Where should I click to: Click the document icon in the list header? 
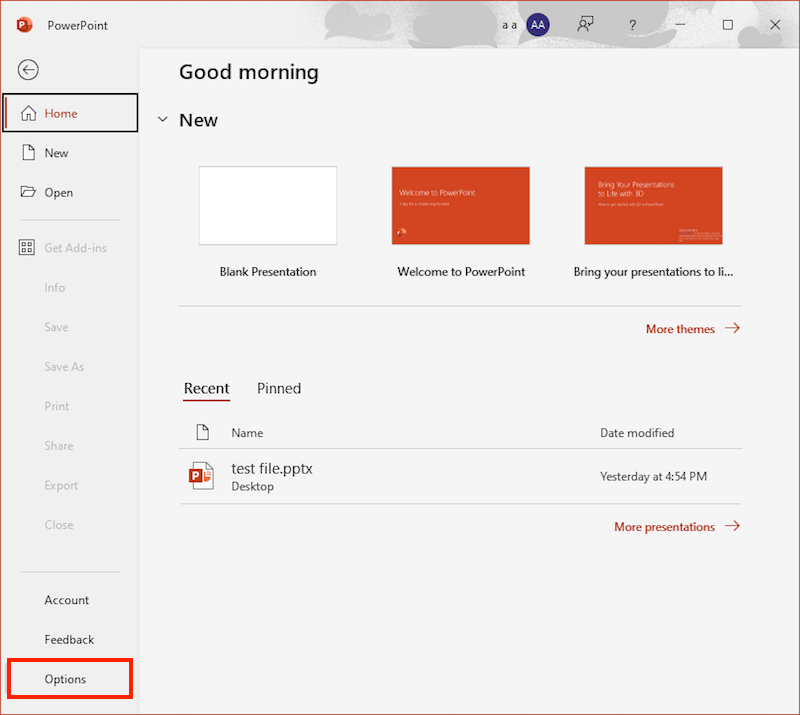tap(203, 432)
